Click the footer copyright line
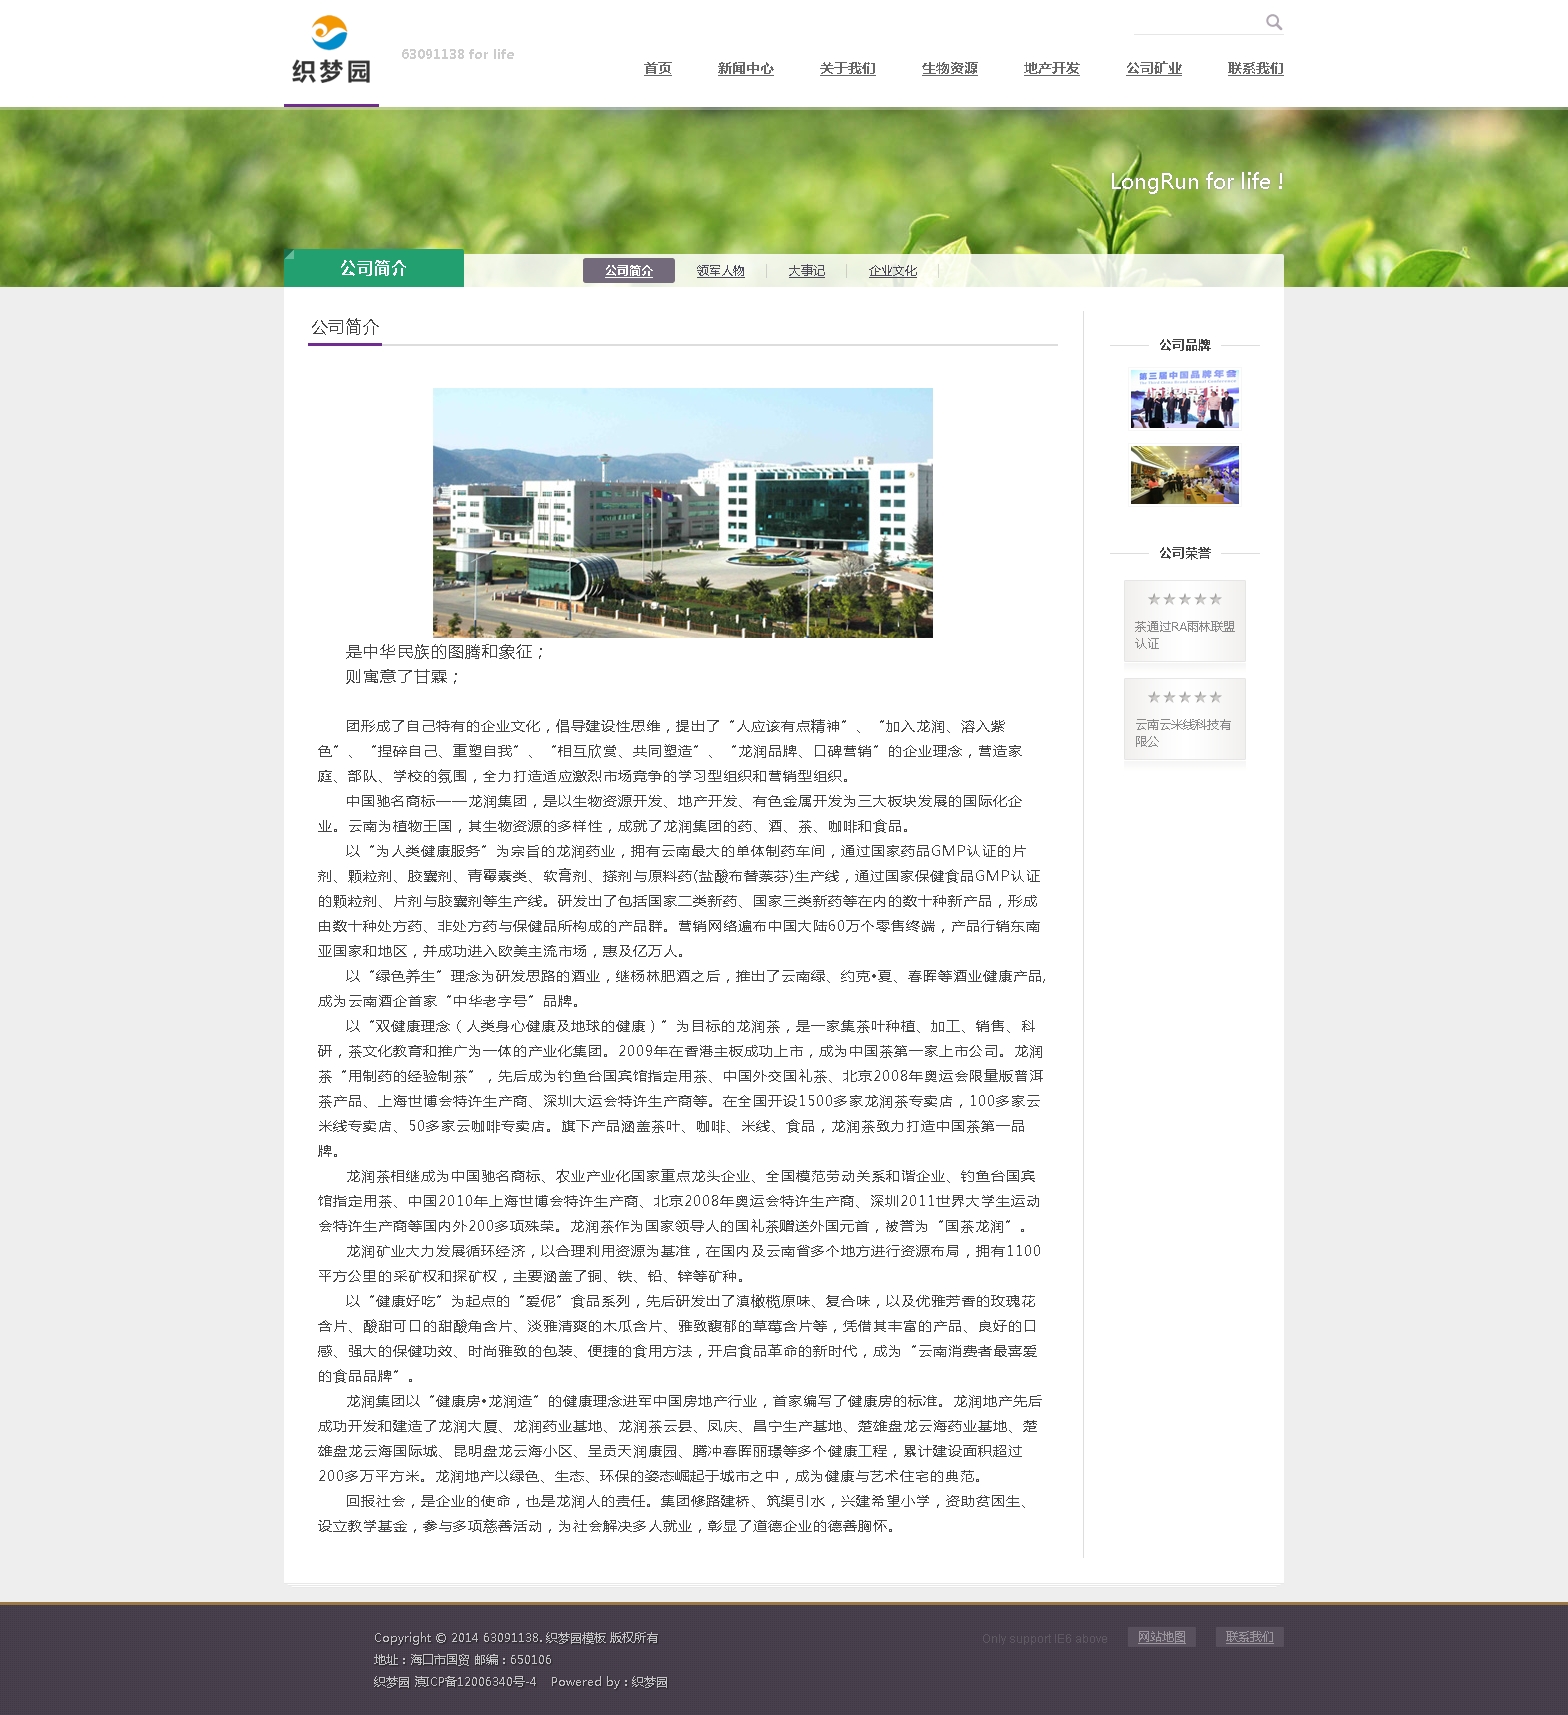 516,1637
